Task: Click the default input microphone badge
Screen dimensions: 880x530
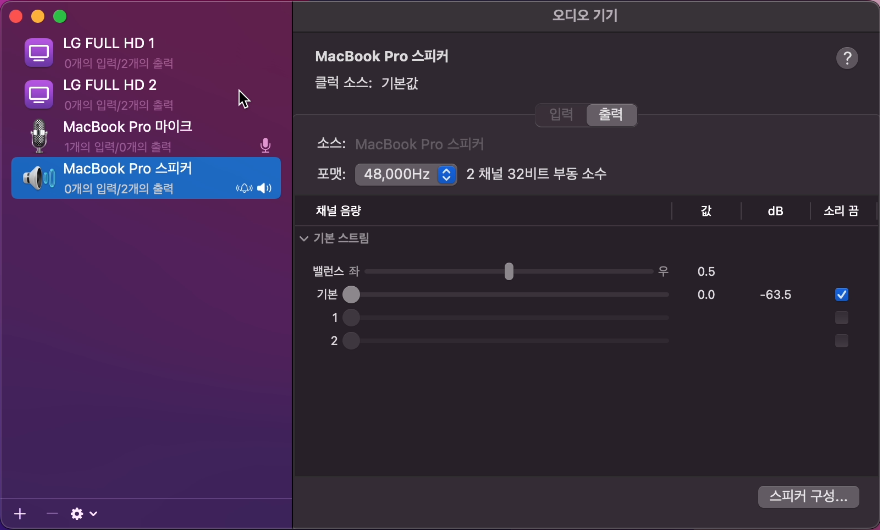Action: coord(265,146)
